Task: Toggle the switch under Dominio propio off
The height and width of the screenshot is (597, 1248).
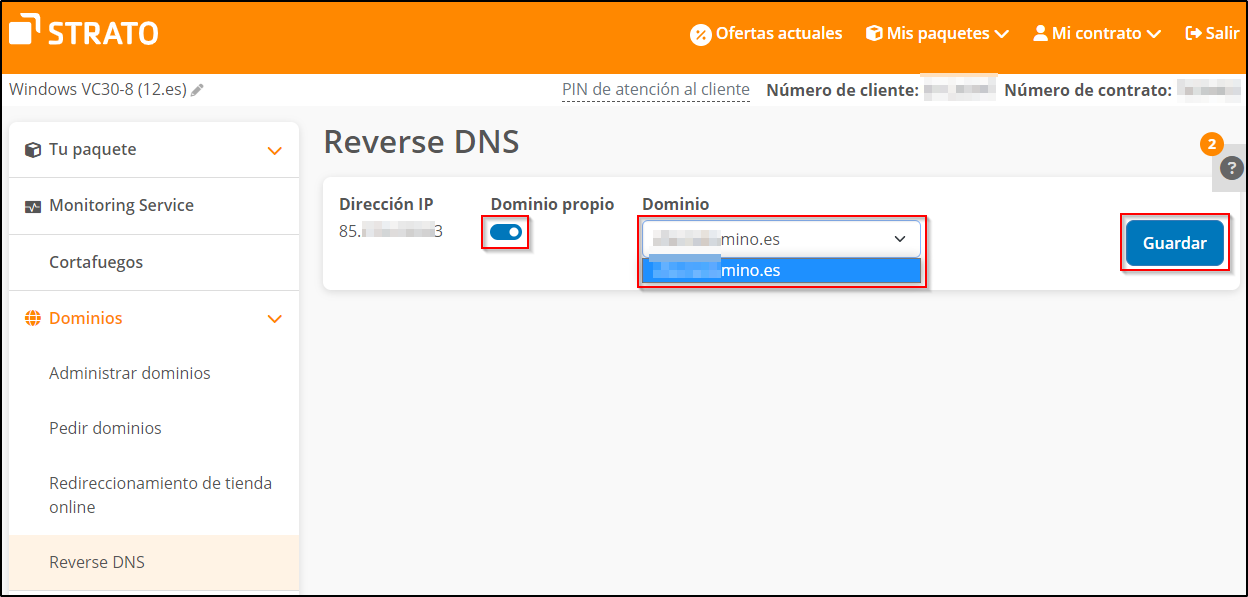Action: tap(505, 231)
